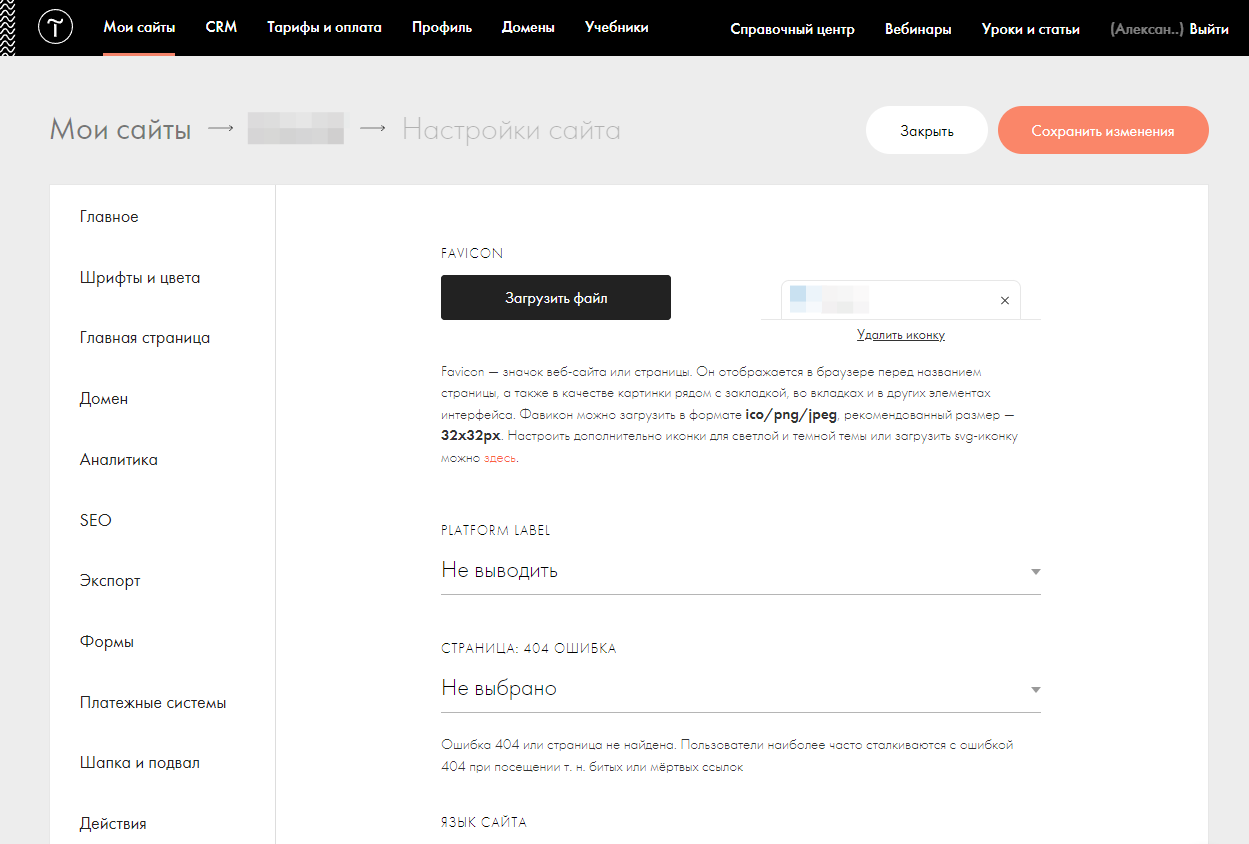Remove uploaded favicon with the X icon

1004,300
